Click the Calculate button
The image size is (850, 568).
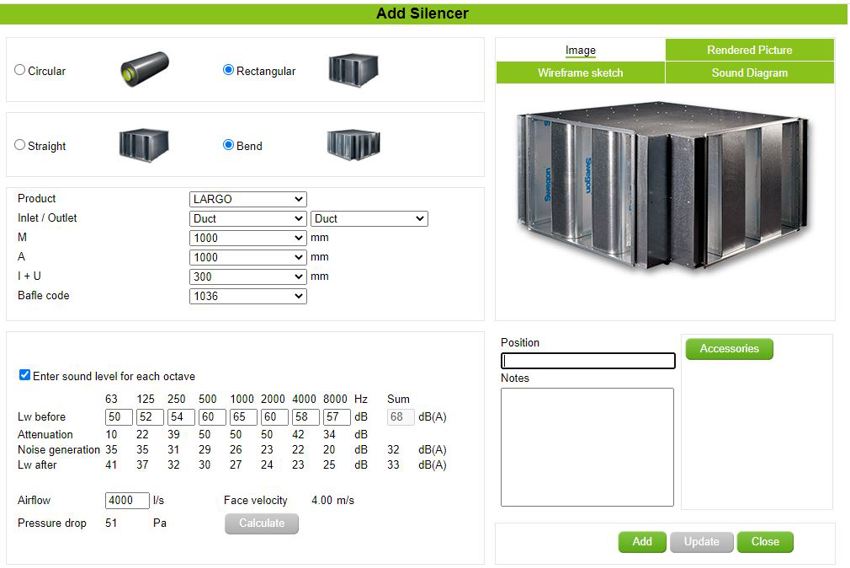(261, 523)
